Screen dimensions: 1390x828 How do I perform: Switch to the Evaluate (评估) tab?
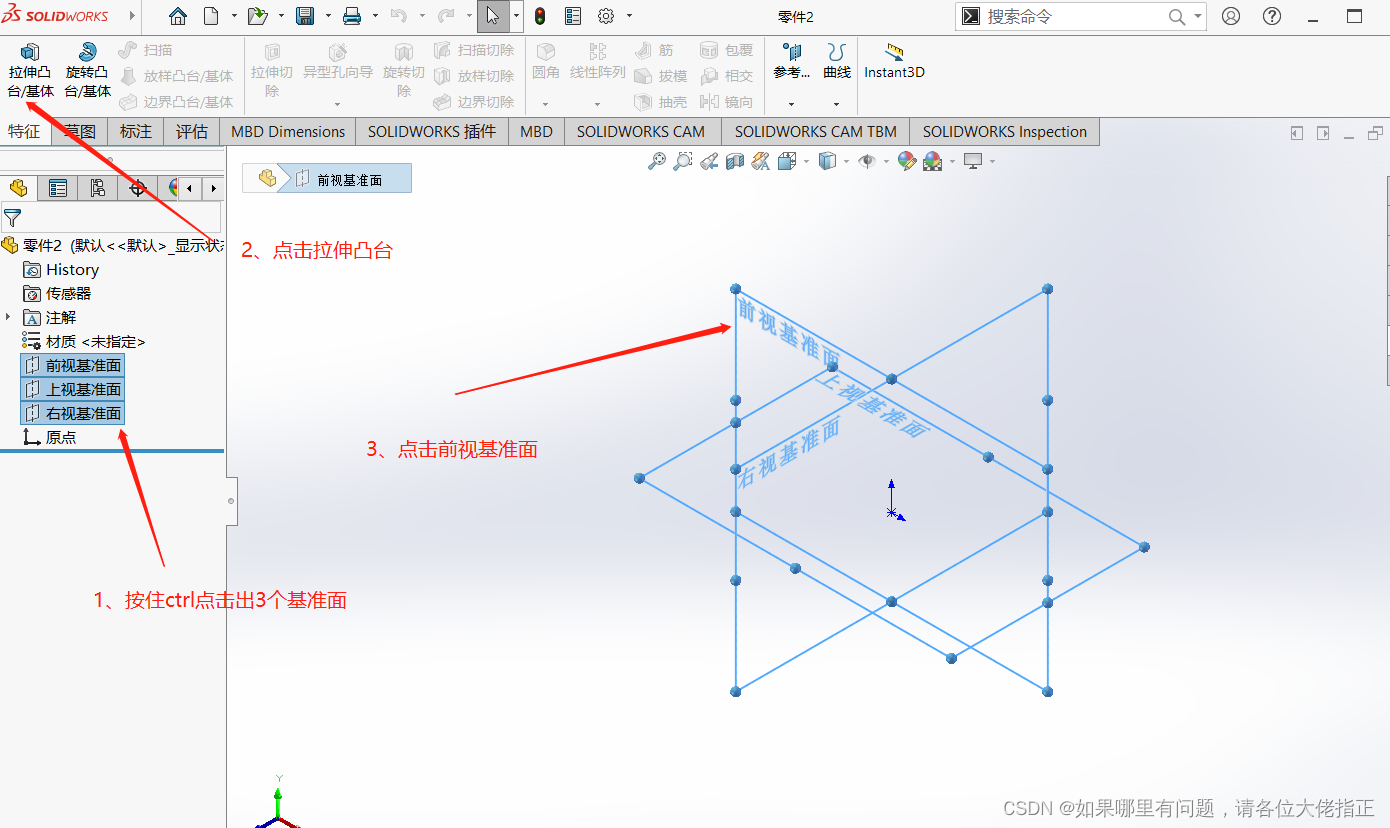192,131
